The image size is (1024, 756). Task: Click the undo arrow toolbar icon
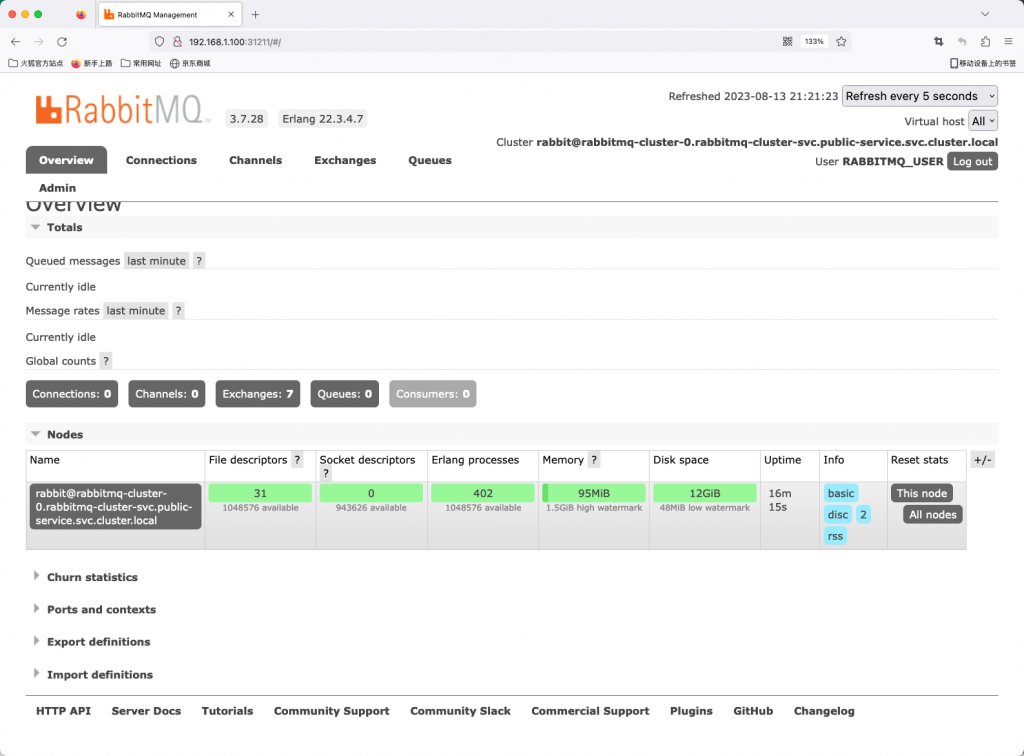[962, 42]
